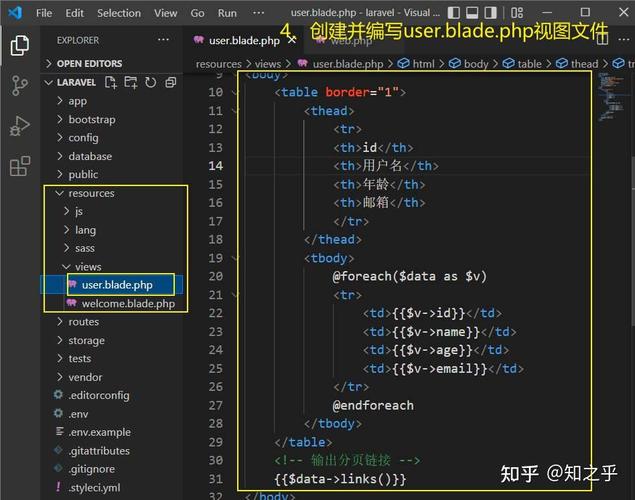Open the Explorer panel more actions menu
Viewport: 635px width, 500px height.
coord(163,40)
